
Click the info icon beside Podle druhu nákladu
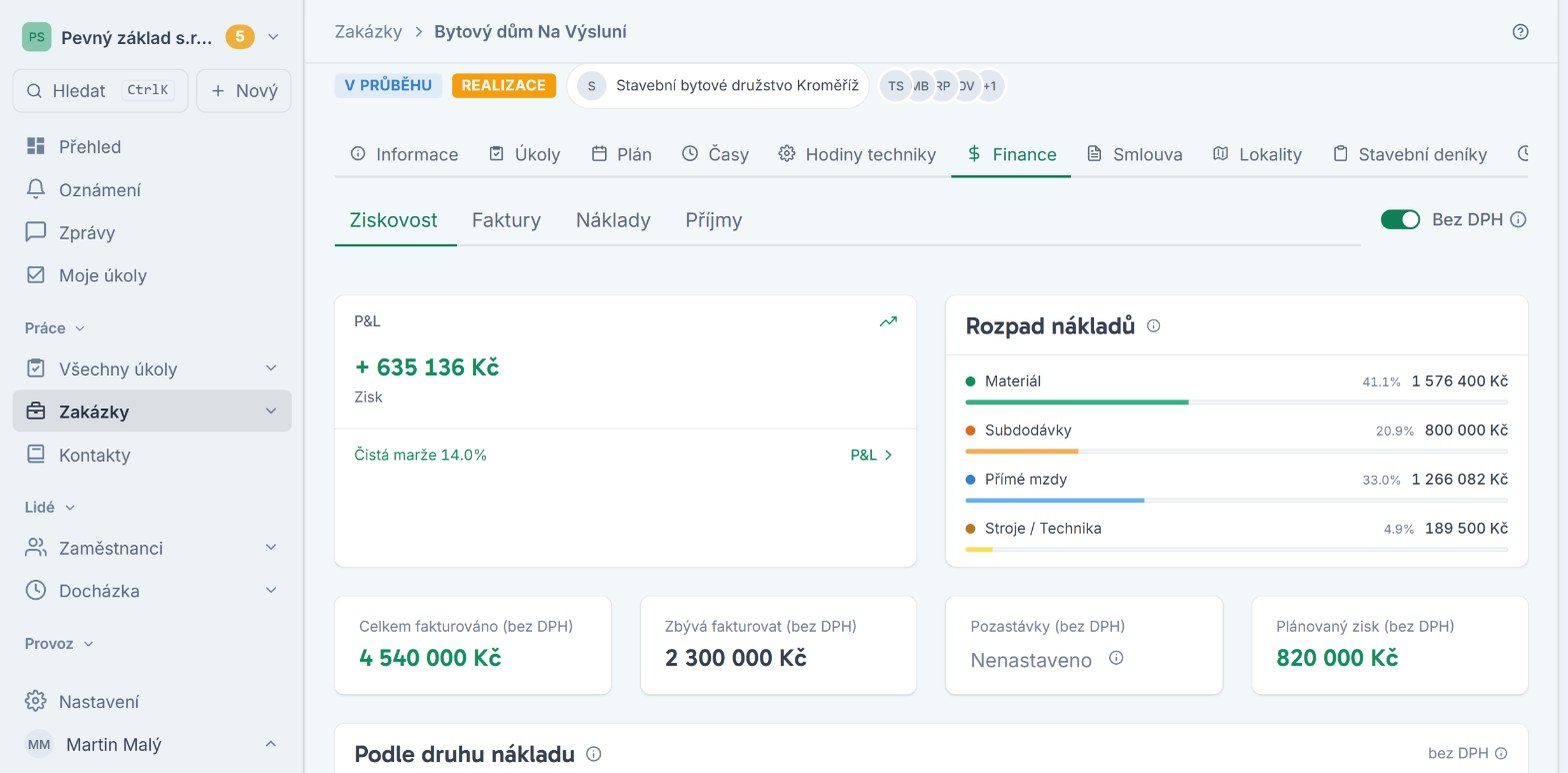click(x=593, y=754)
